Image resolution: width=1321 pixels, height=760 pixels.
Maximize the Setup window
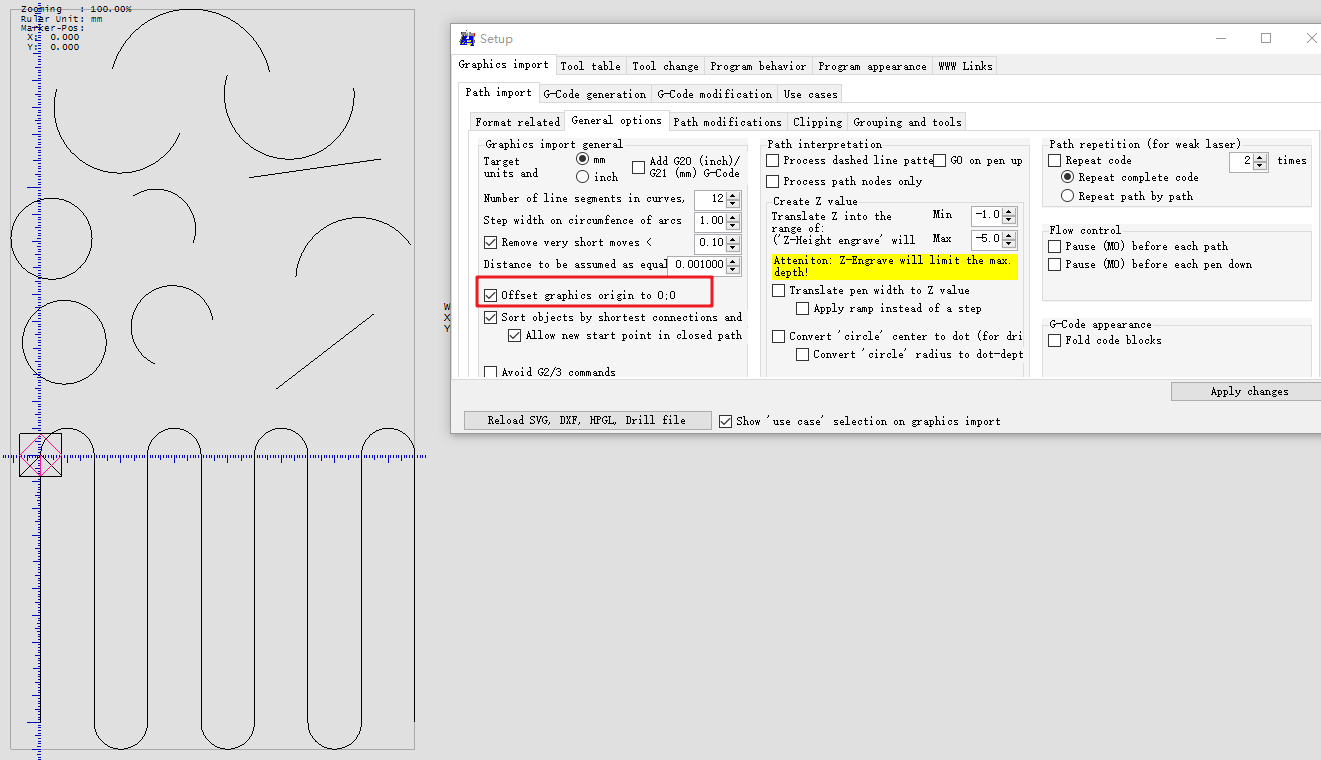(1266, 38)
